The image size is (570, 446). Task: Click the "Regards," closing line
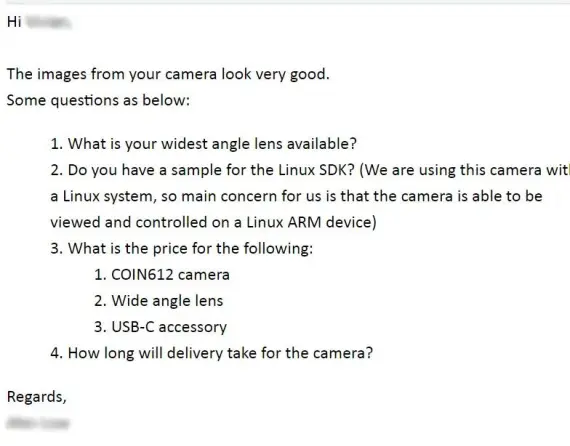coord(37,397)
